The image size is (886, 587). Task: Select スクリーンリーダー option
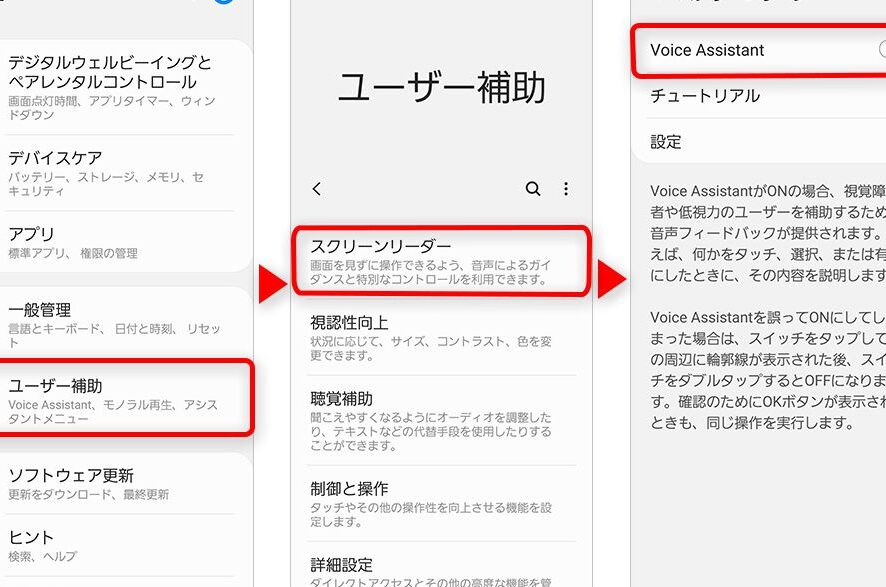tap(441, 261)
